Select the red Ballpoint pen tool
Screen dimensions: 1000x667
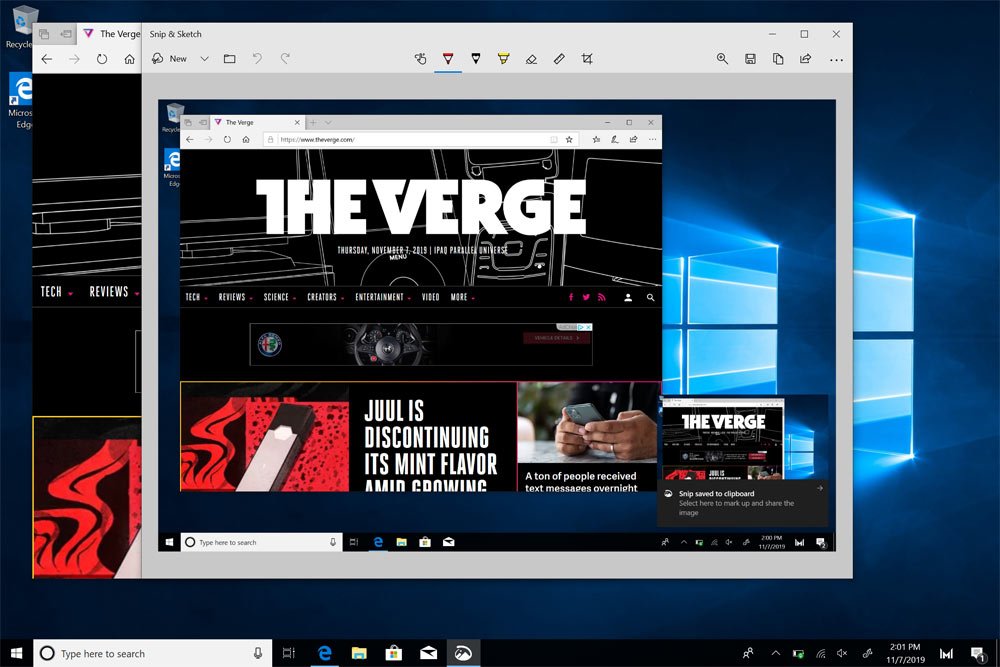[448, 59]
